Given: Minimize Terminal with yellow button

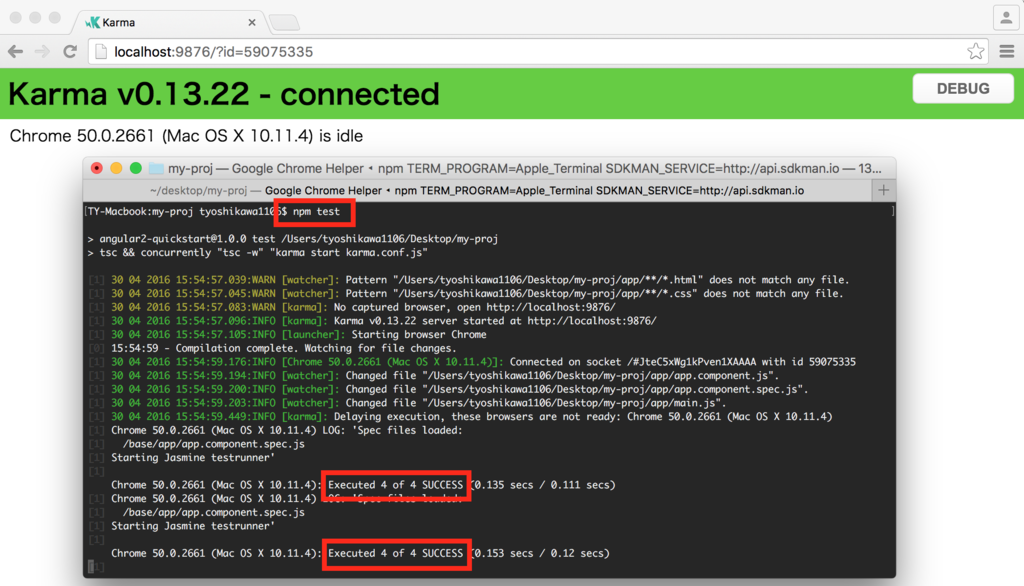Looking at the screenshot, I should pyautogui.click(x=116, y=169).
